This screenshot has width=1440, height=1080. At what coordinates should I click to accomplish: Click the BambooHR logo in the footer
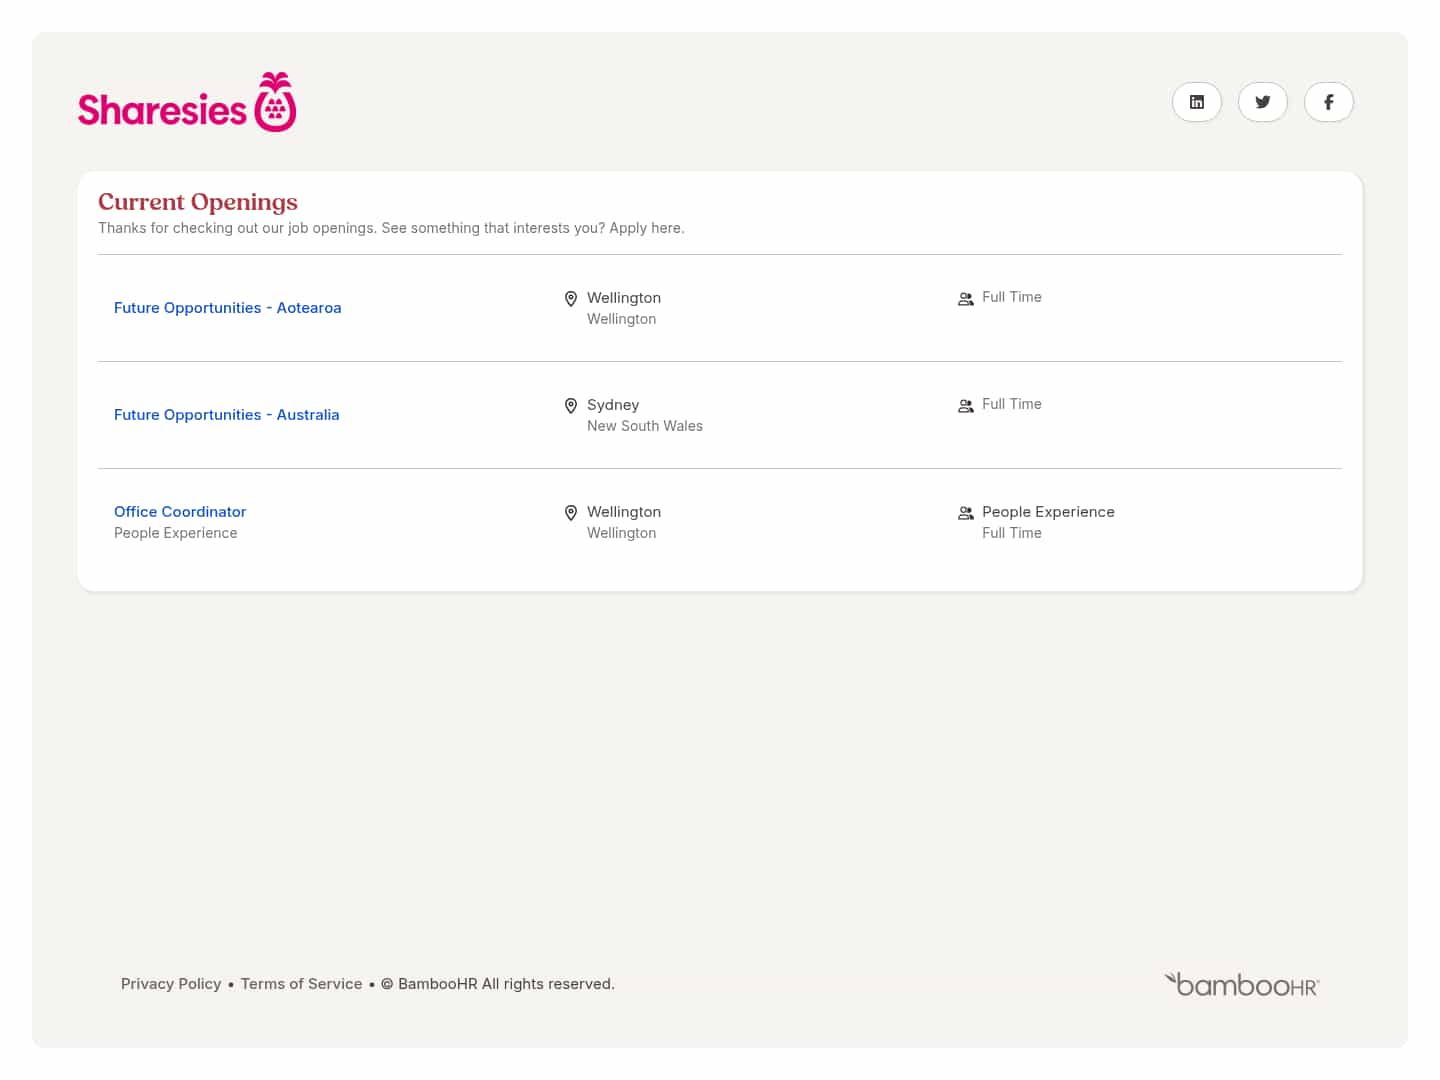coord(1242,985)
